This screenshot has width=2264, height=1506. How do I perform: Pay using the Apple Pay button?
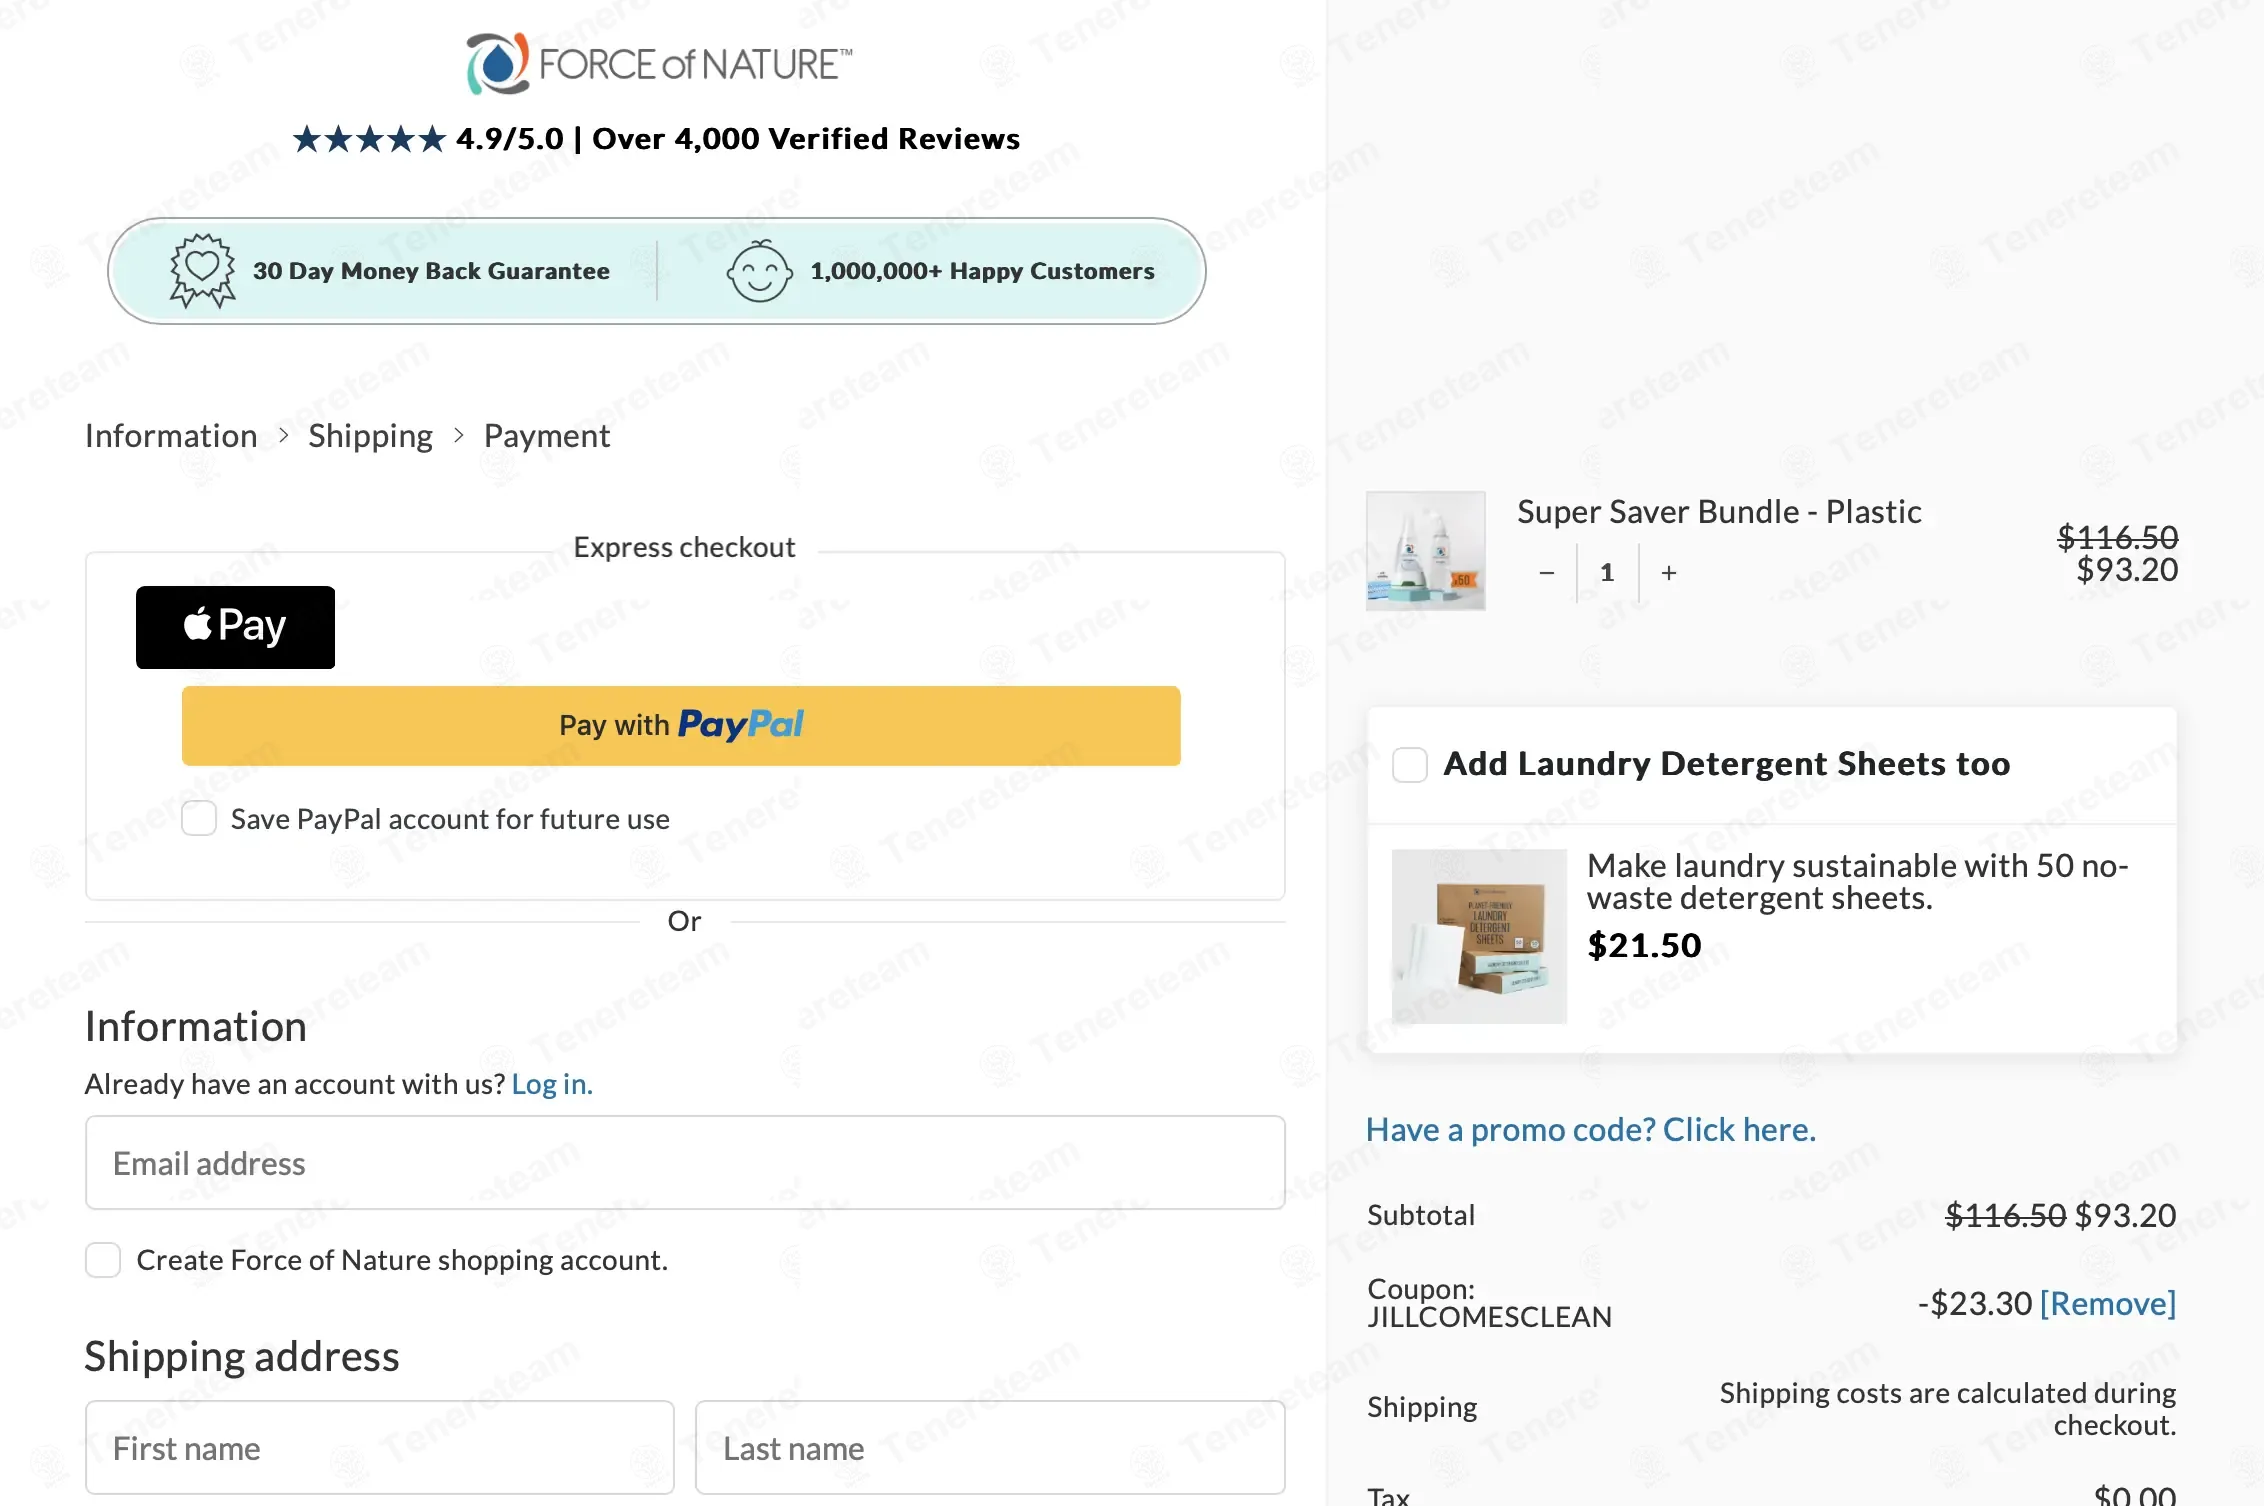coord(235,627)
